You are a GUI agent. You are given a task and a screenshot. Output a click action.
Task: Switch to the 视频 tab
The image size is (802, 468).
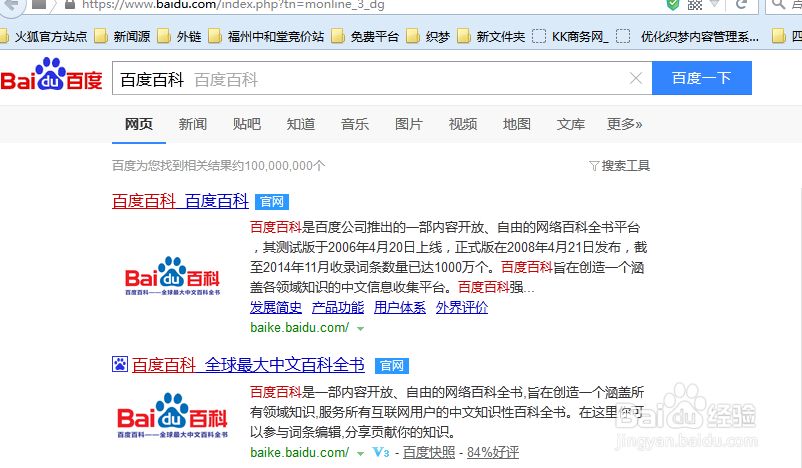coord(463,124)
